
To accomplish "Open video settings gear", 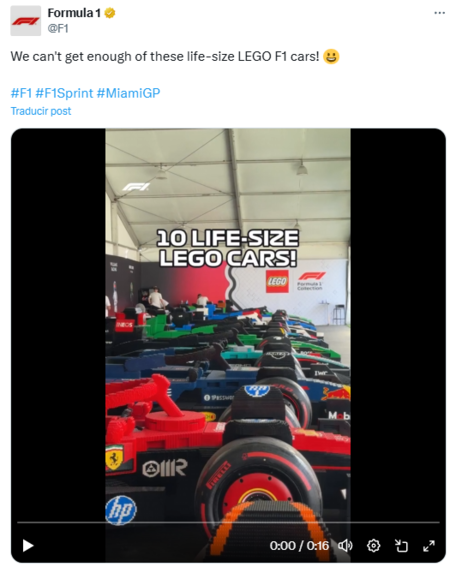I will [x=373, y=545].
